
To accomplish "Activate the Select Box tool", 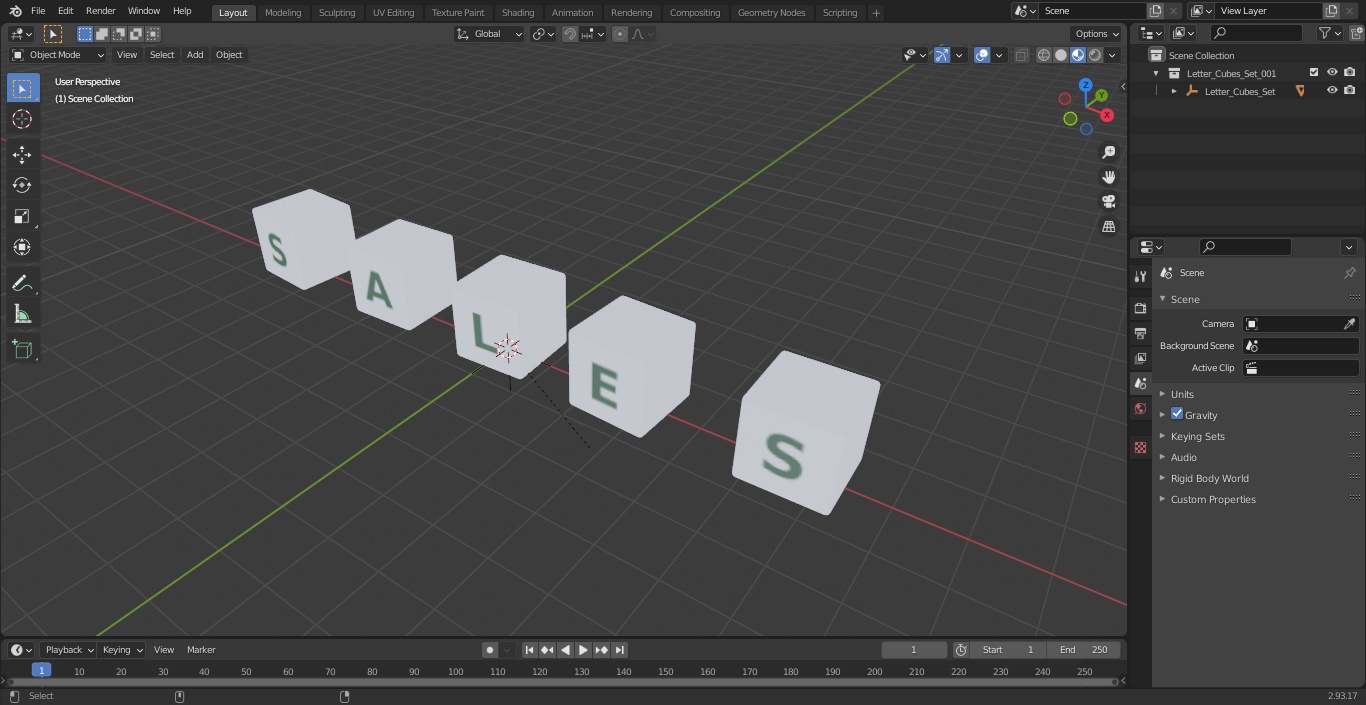I will coord(22,88).
